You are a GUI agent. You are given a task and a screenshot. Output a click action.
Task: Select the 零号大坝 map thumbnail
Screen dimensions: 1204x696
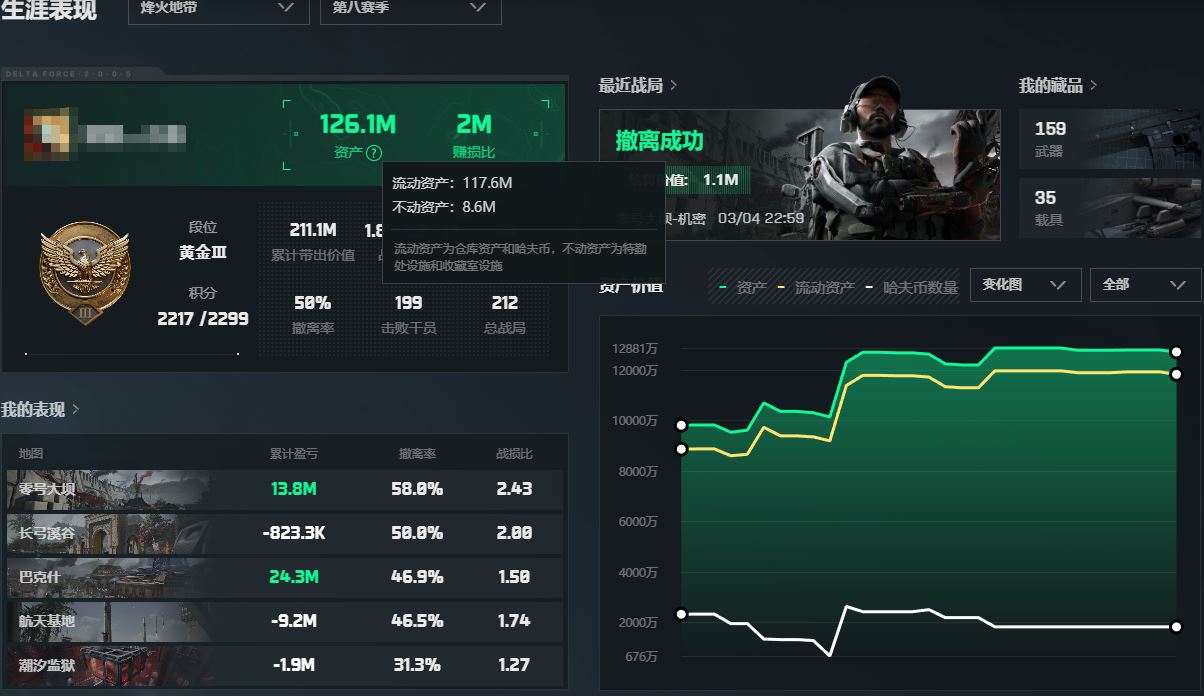click(108, 489)
